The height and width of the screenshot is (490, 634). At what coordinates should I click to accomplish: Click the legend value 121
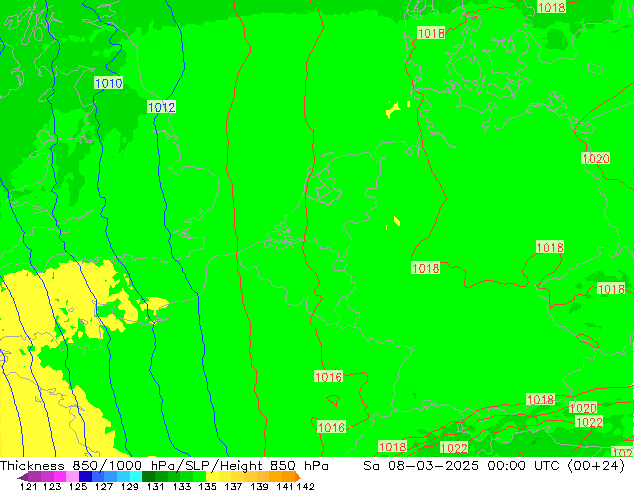click(29, 486)
